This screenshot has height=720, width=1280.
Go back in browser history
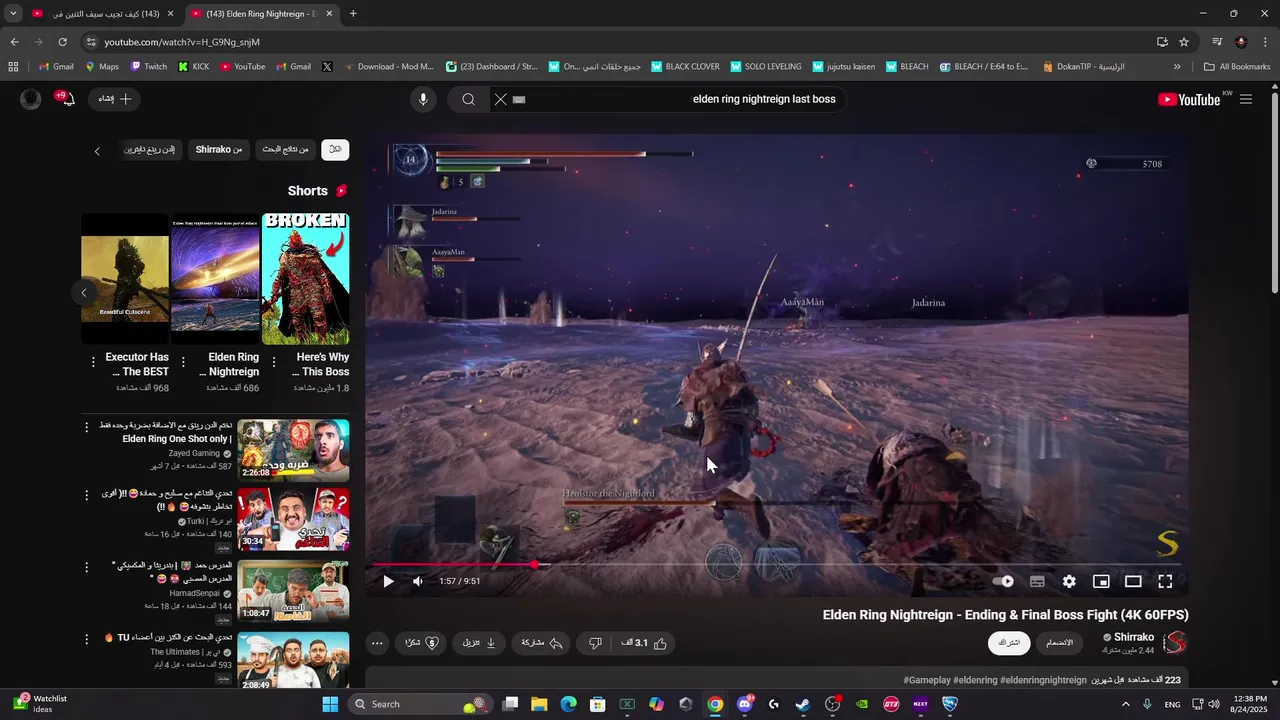[14, 42]
